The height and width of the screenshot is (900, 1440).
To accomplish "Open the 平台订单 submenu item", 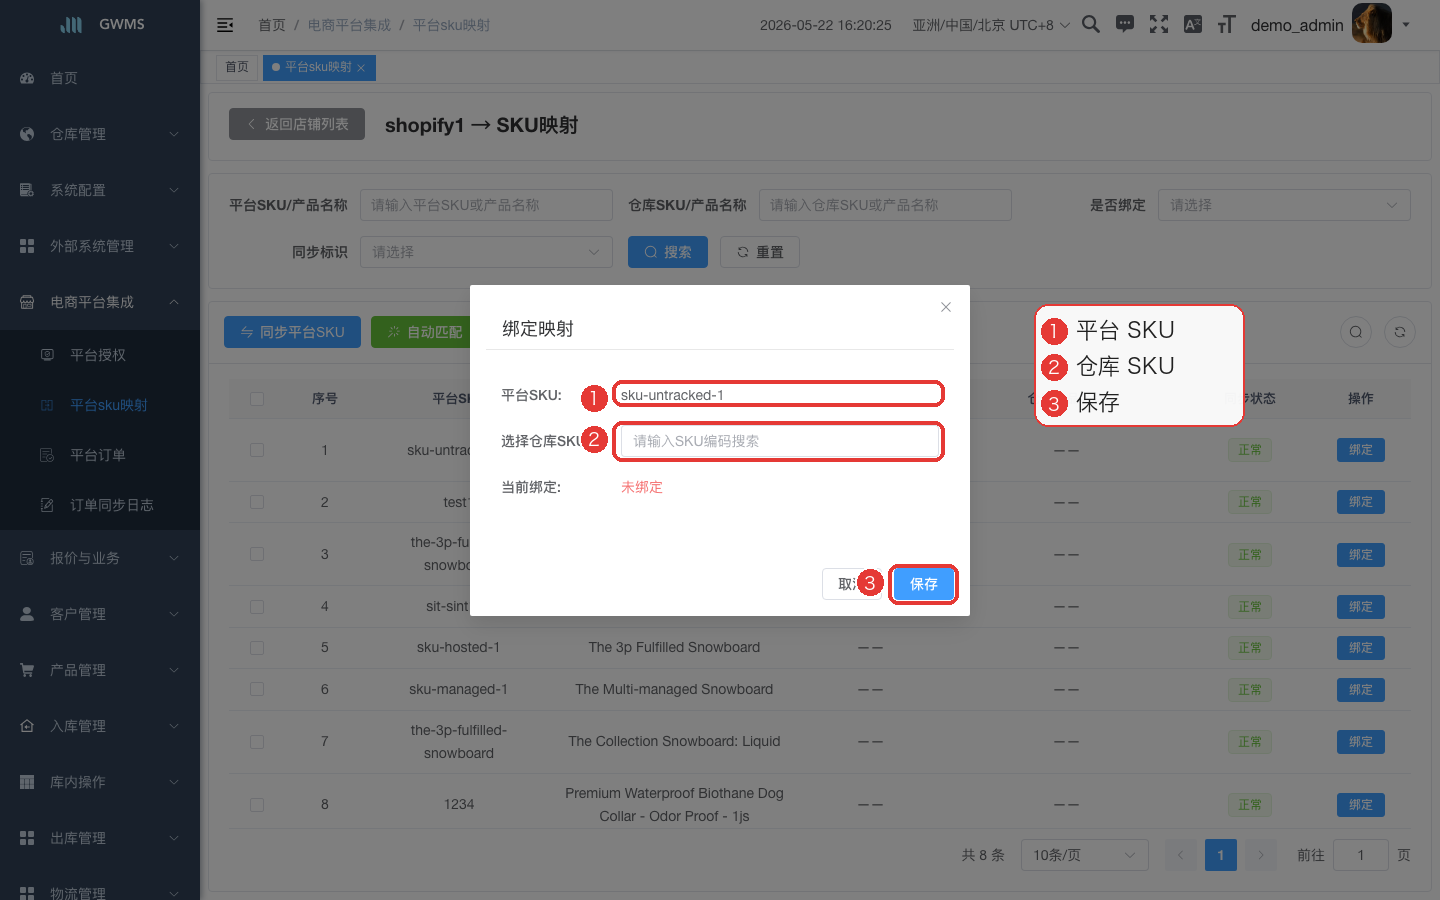I will coord(100,455).
